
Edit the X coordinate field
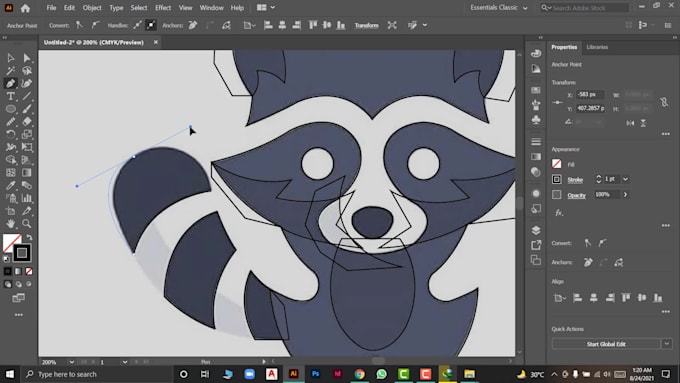(x=590, y=94)
